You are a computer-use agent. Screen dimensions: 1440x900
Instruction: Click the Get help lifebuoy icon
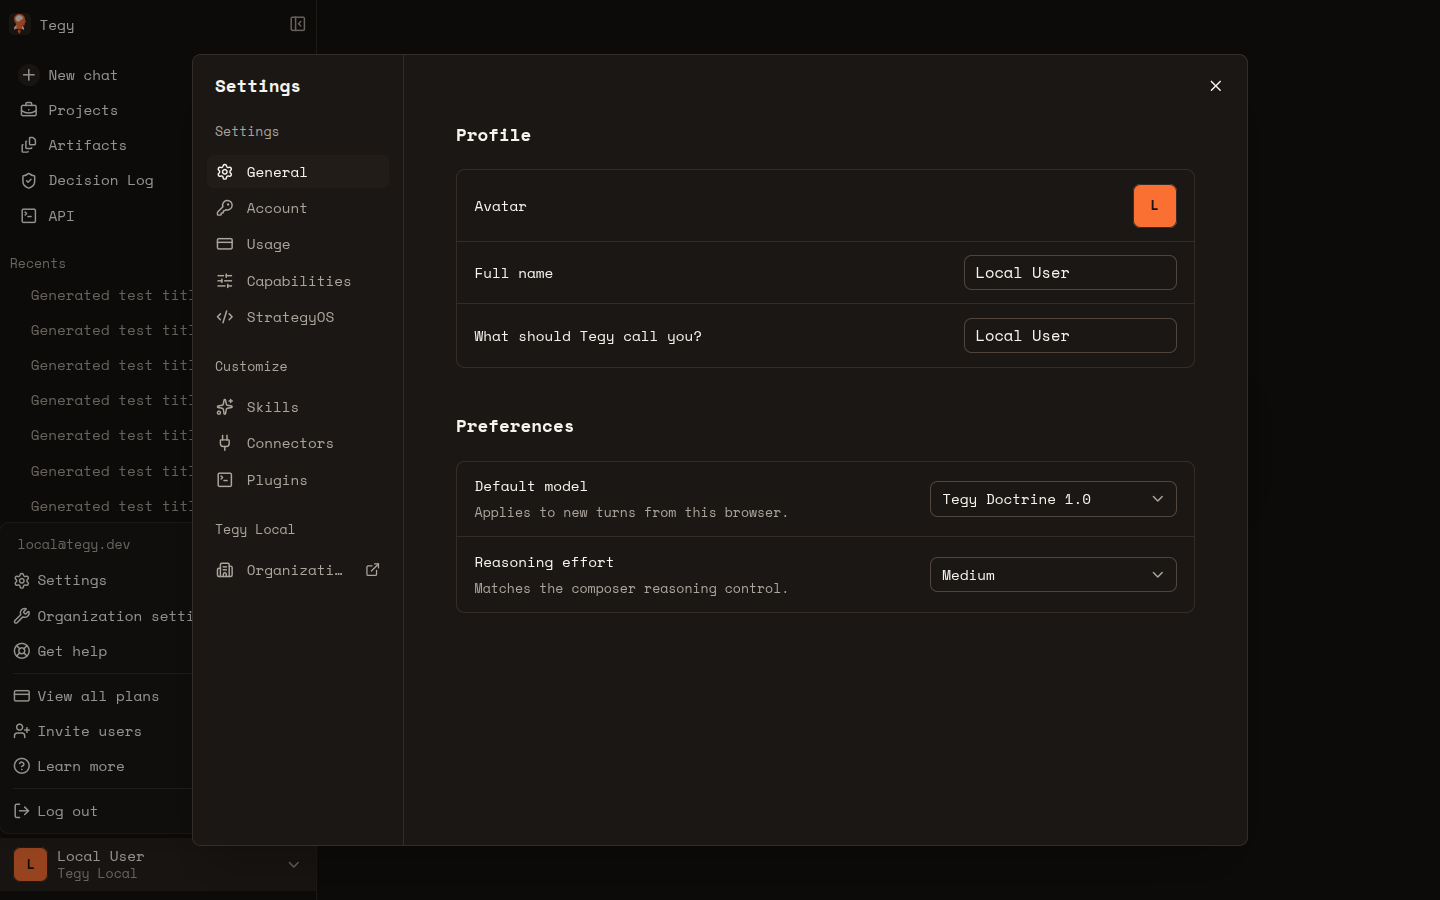[22, 651]
